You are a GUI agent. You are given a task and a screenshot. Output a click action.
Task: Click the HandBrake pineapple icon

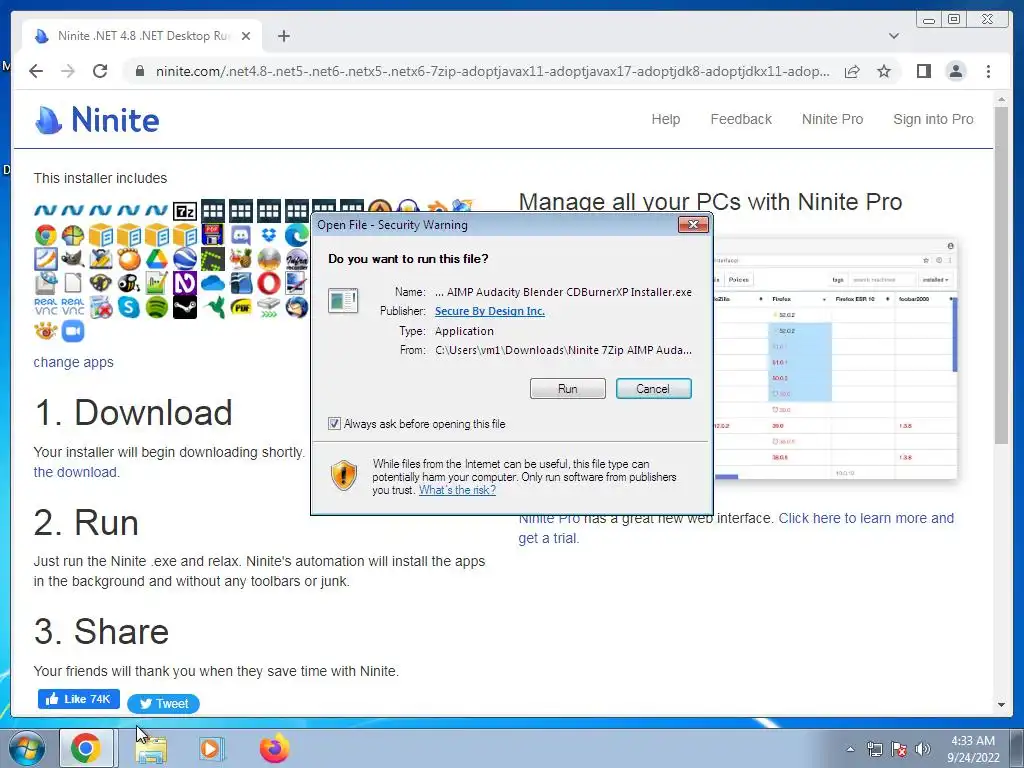[241, 259]
